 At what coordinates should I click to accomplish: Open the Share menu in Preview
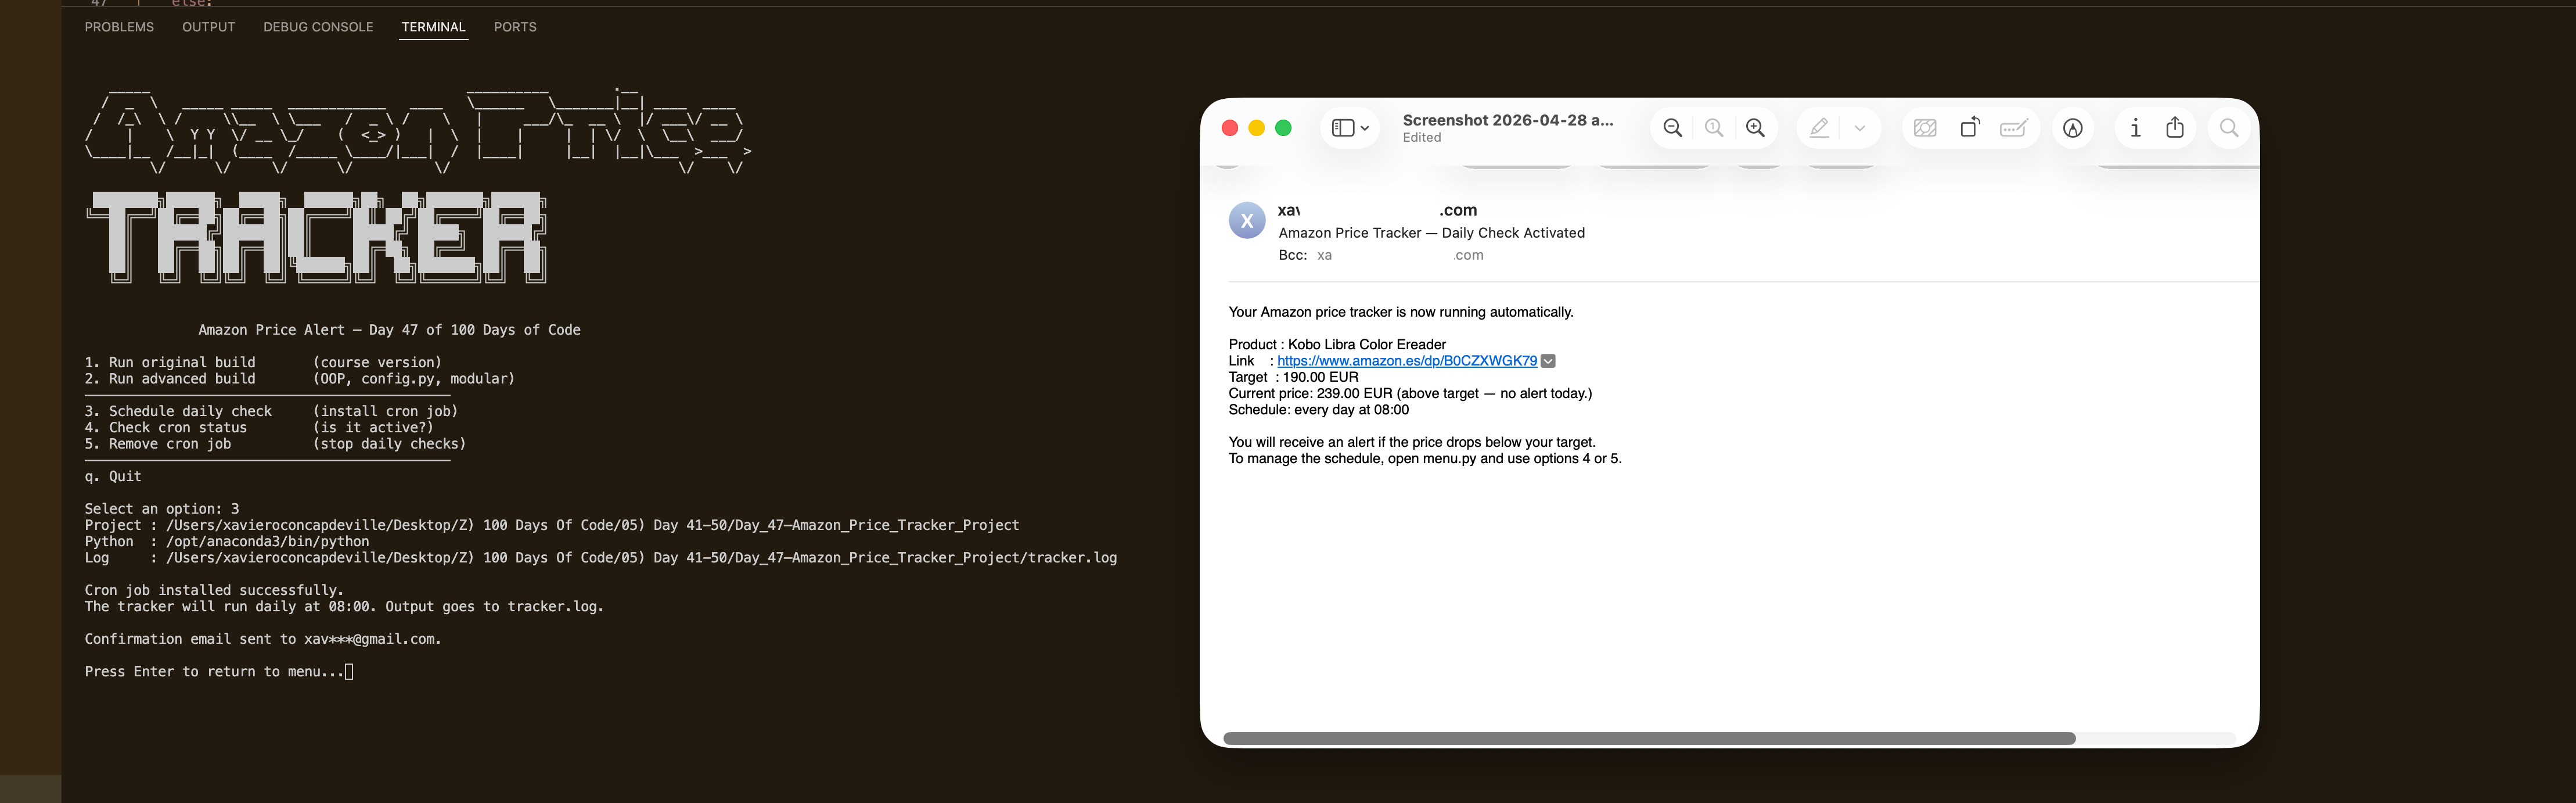[2175, 128]
